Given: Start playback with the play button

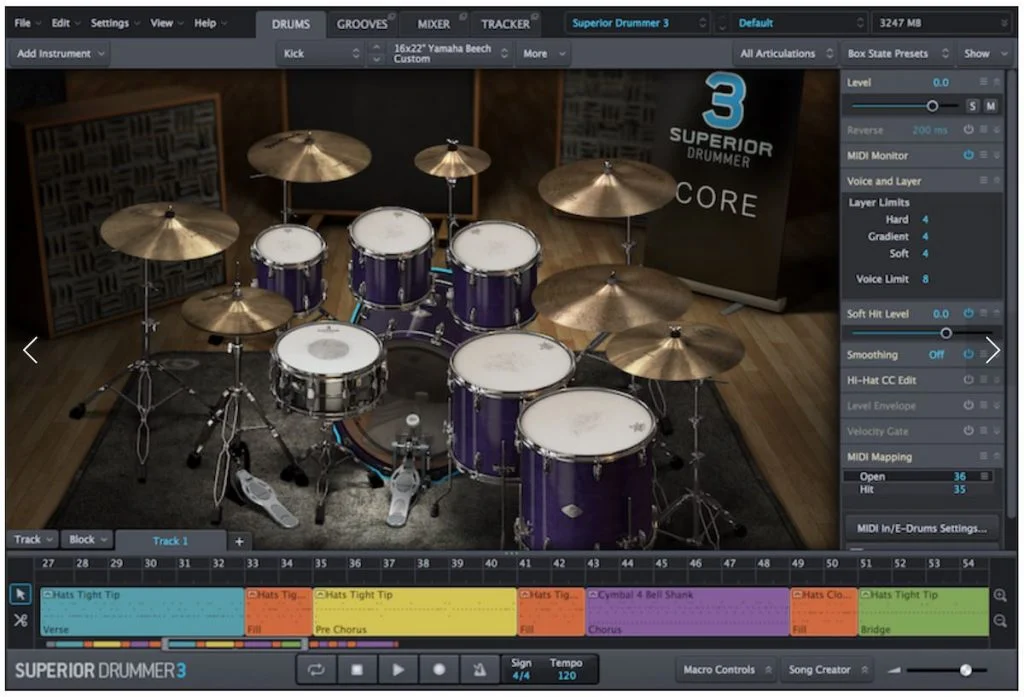Looking at the screenshot, I should point(398,670).
